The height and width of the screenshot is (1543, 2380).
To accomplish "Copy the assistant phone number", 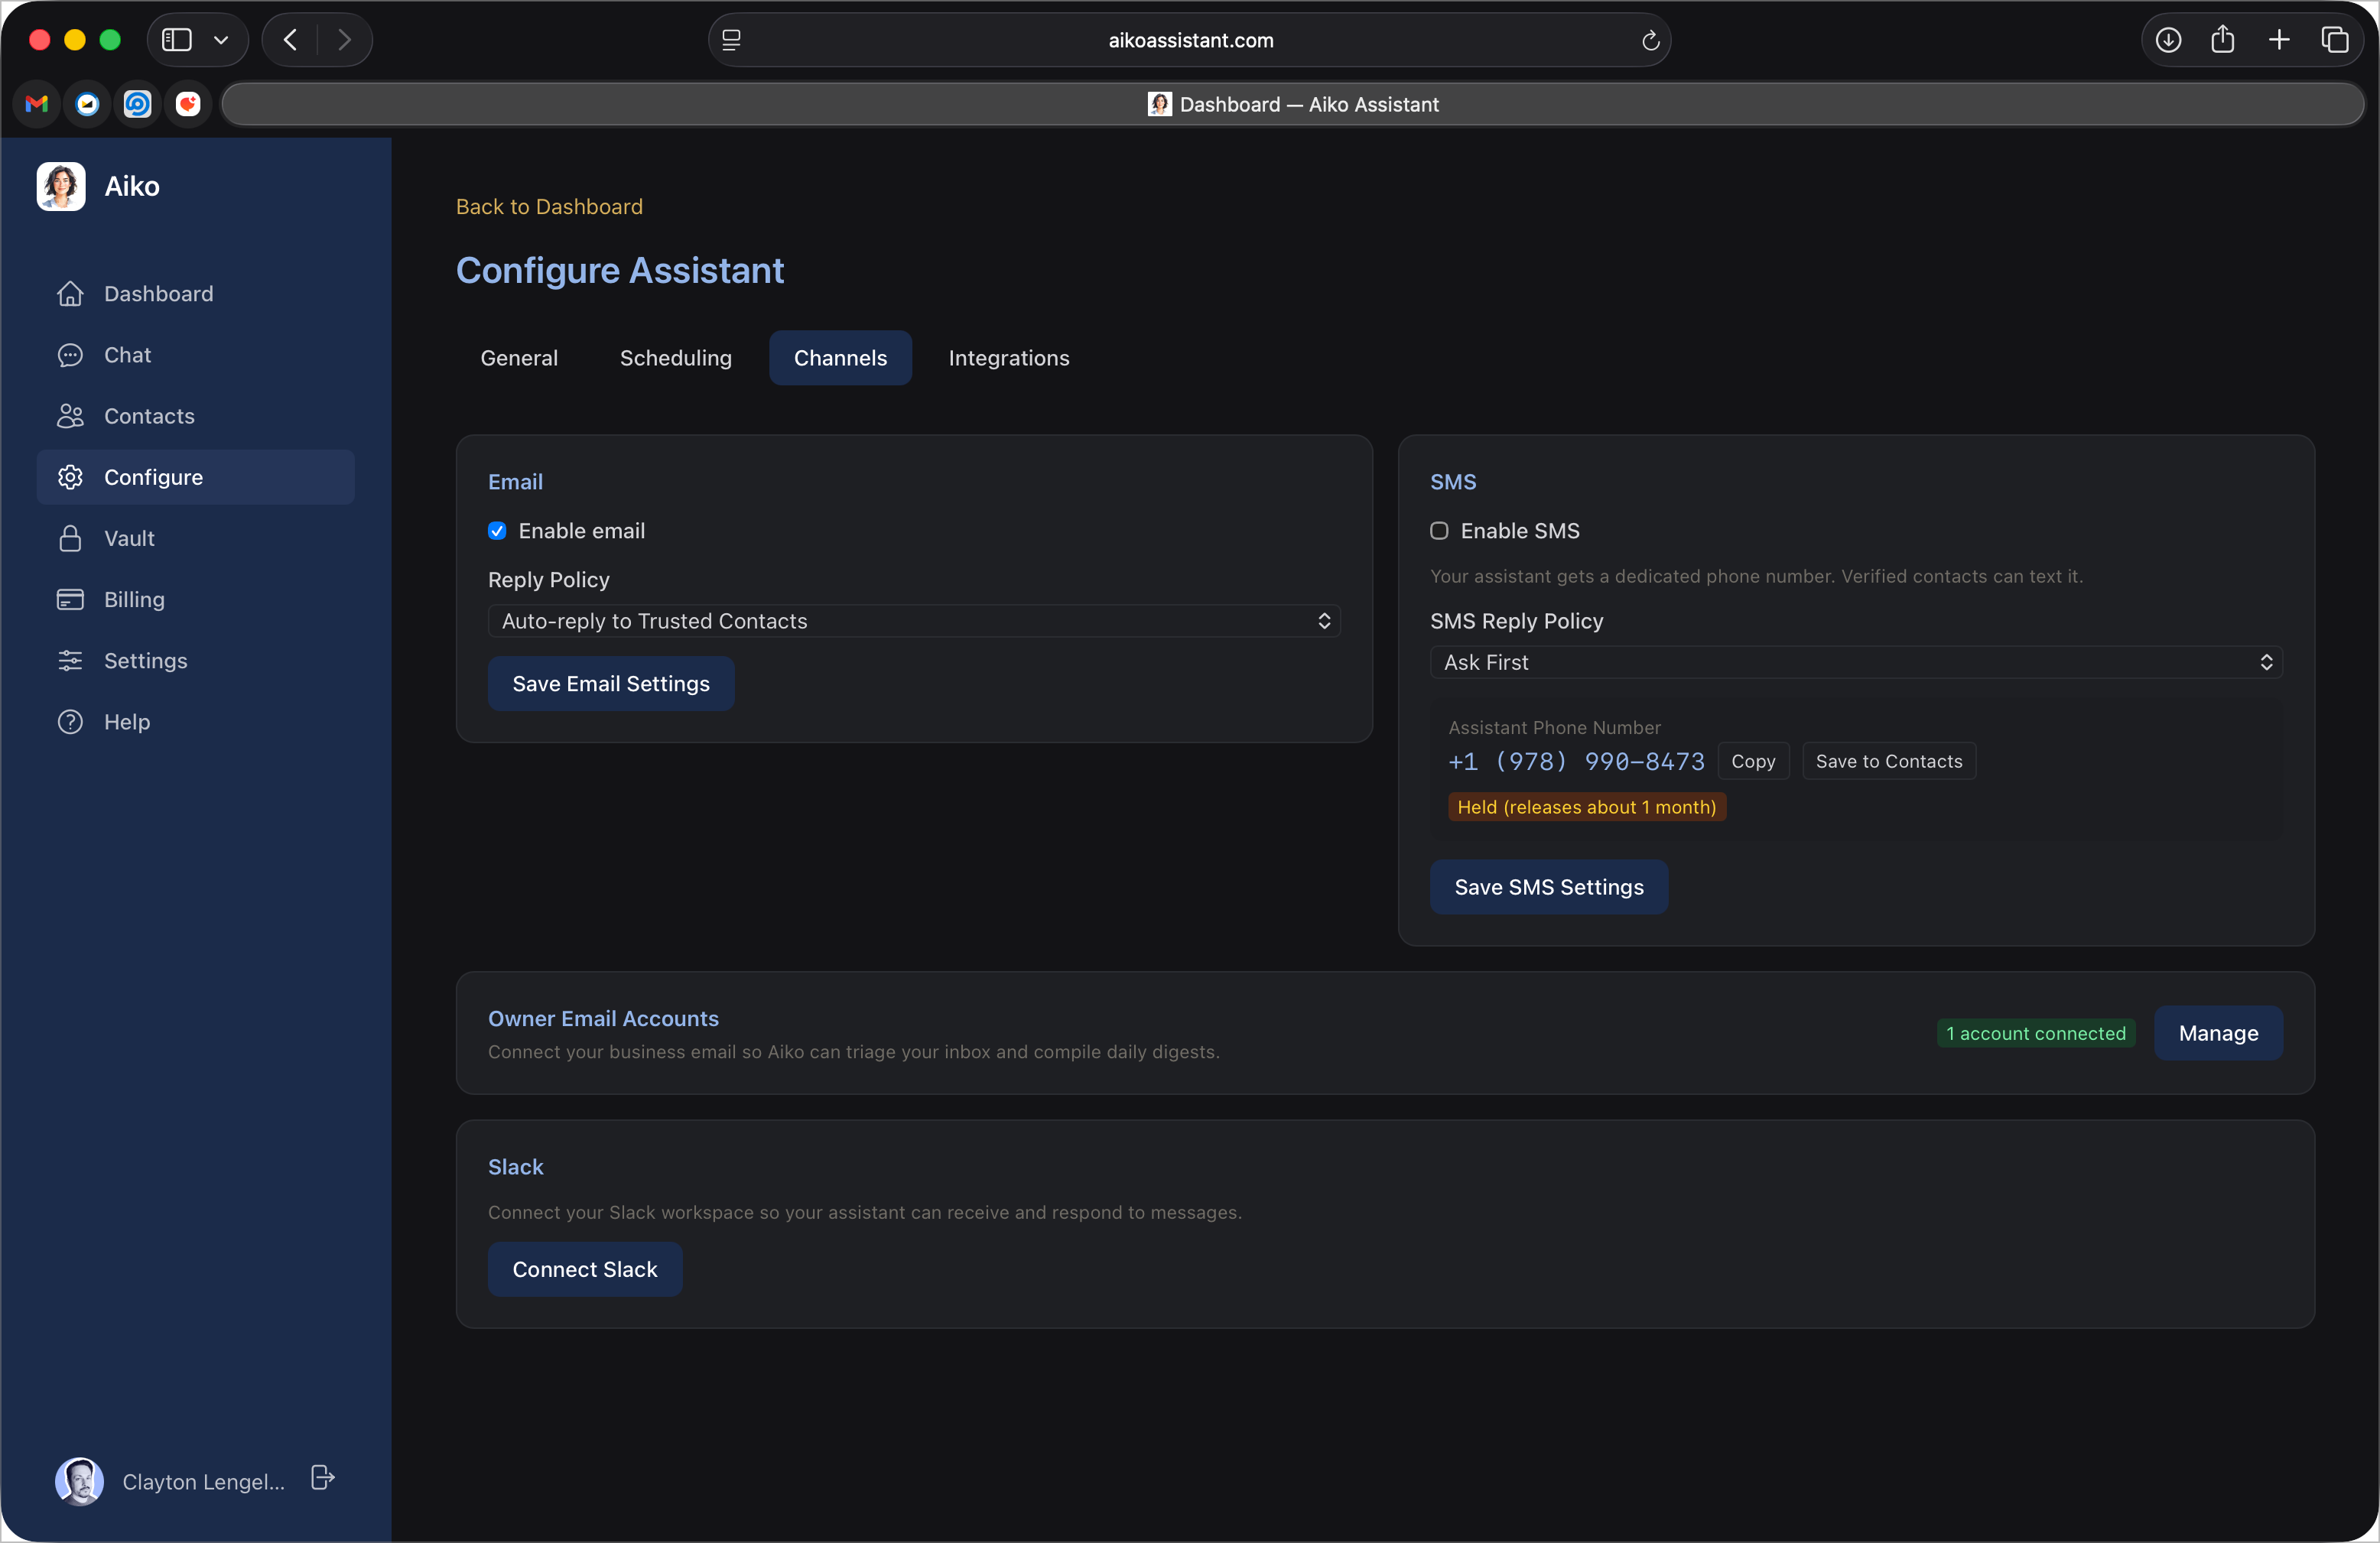I will click(1752, 761).
